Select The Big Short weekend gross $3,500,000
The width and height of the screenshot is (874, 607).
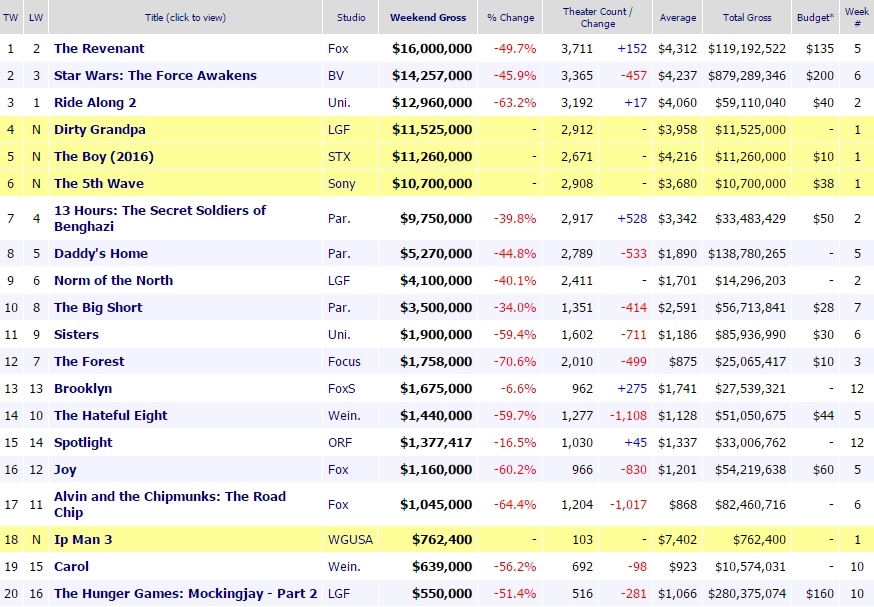pyautogui.click(x=436, y=308)
